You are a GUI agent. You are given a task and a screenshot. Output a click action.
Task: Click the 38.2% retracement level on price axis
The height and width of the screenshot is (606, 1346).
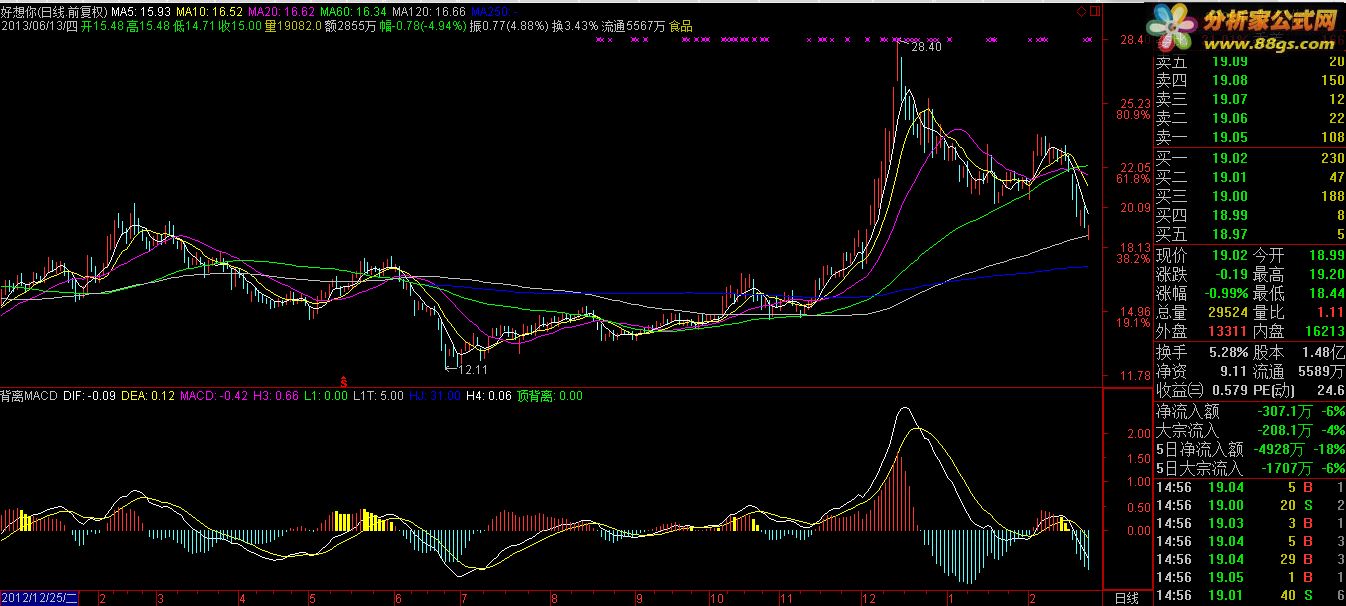point(1133,259)
